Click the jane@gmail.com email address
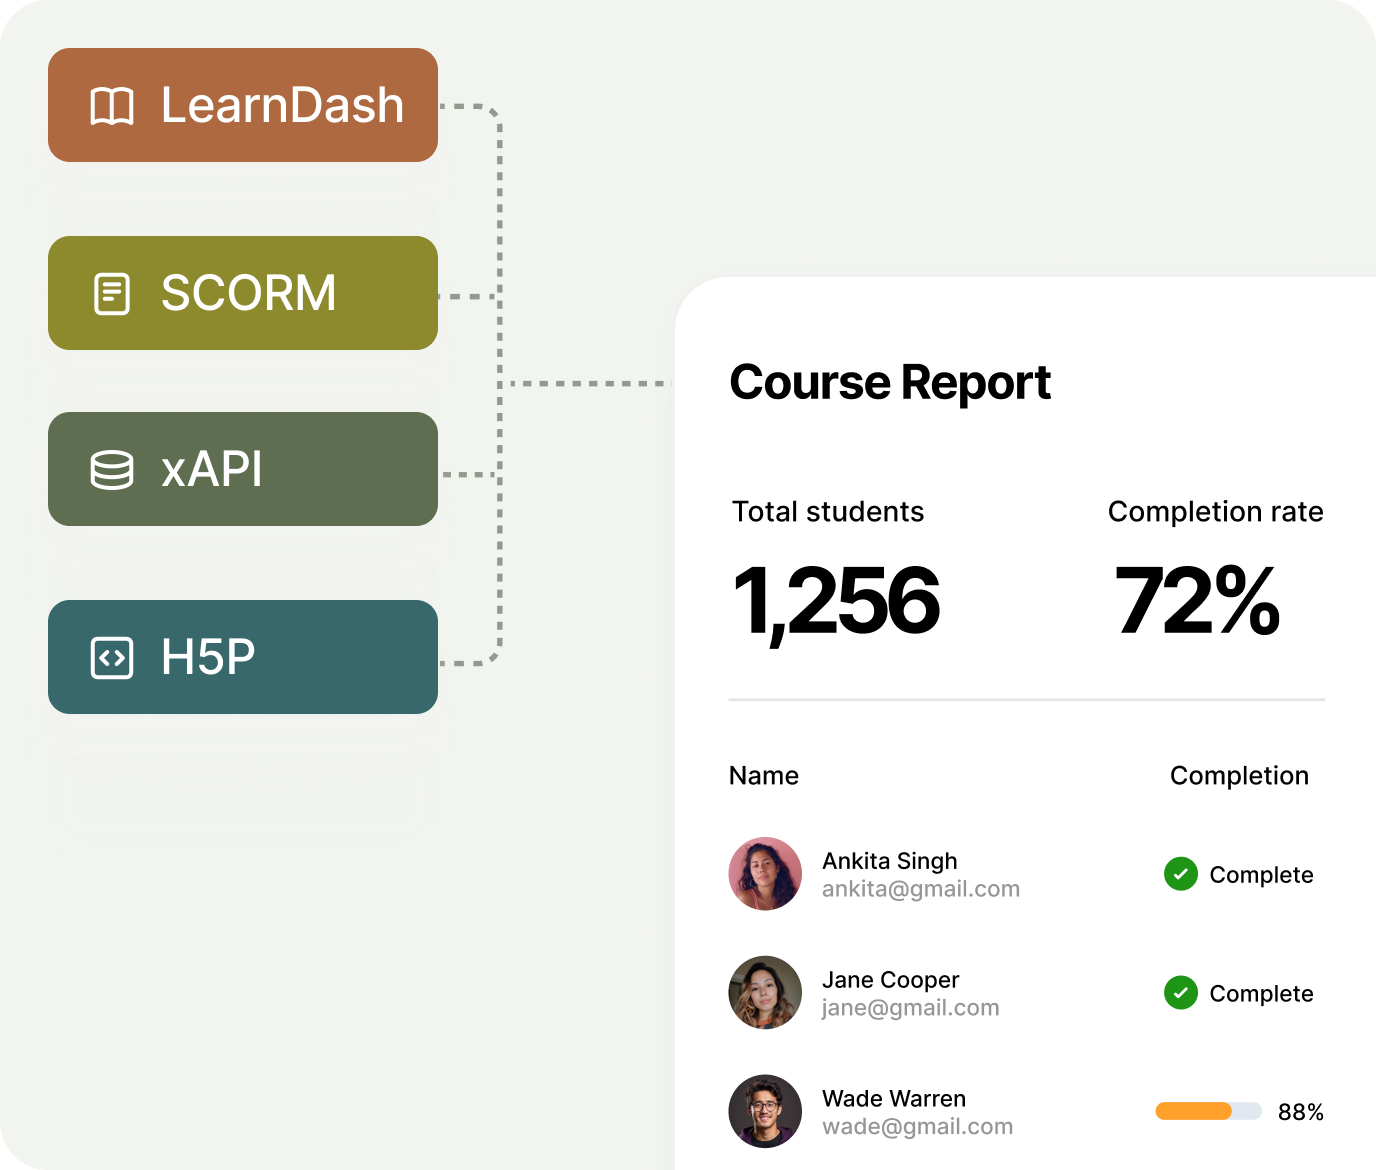 coord(910,1008)
